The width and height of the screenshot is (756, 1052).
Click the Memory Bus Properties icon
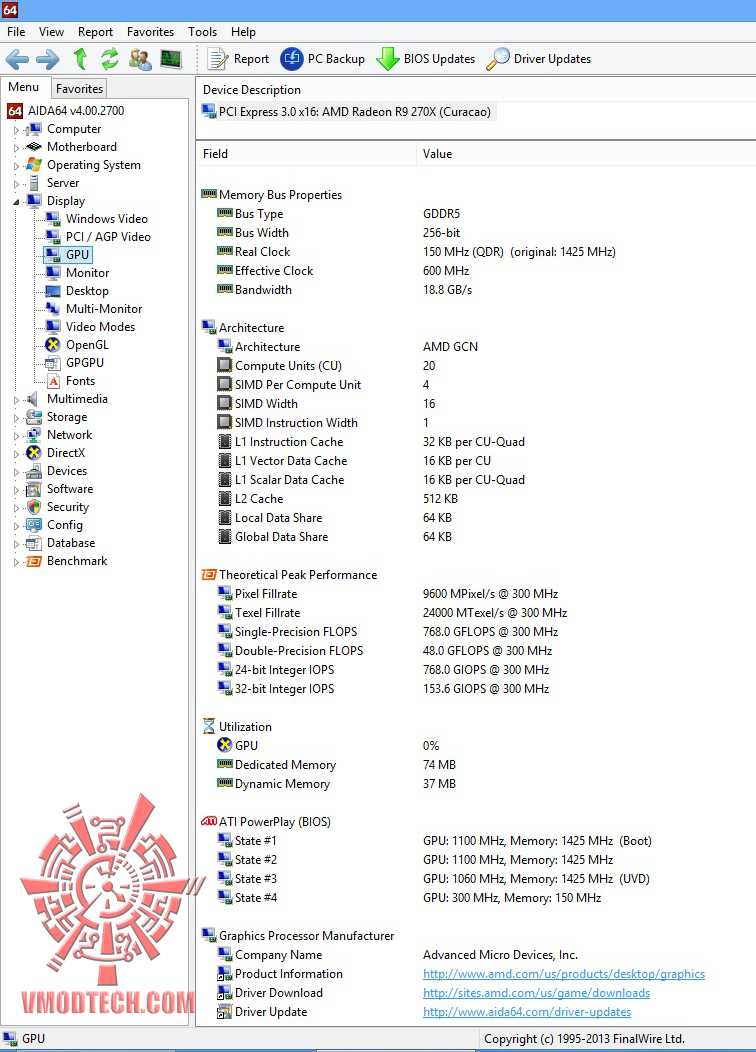[209, 195]
